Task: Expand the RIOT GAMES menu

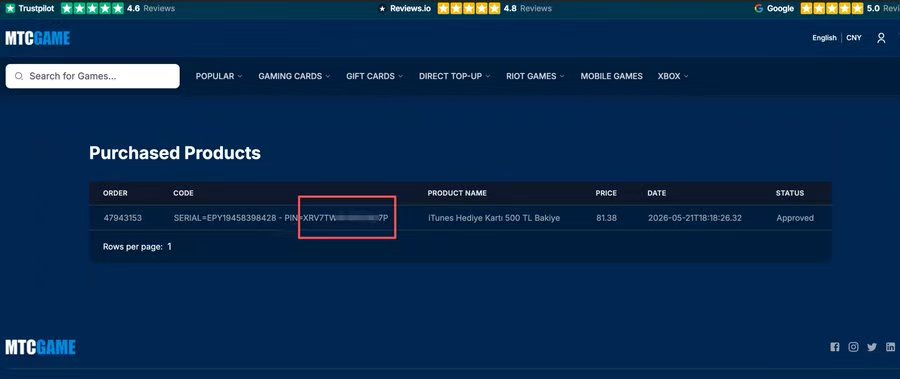Action: (x=535, y=76)
